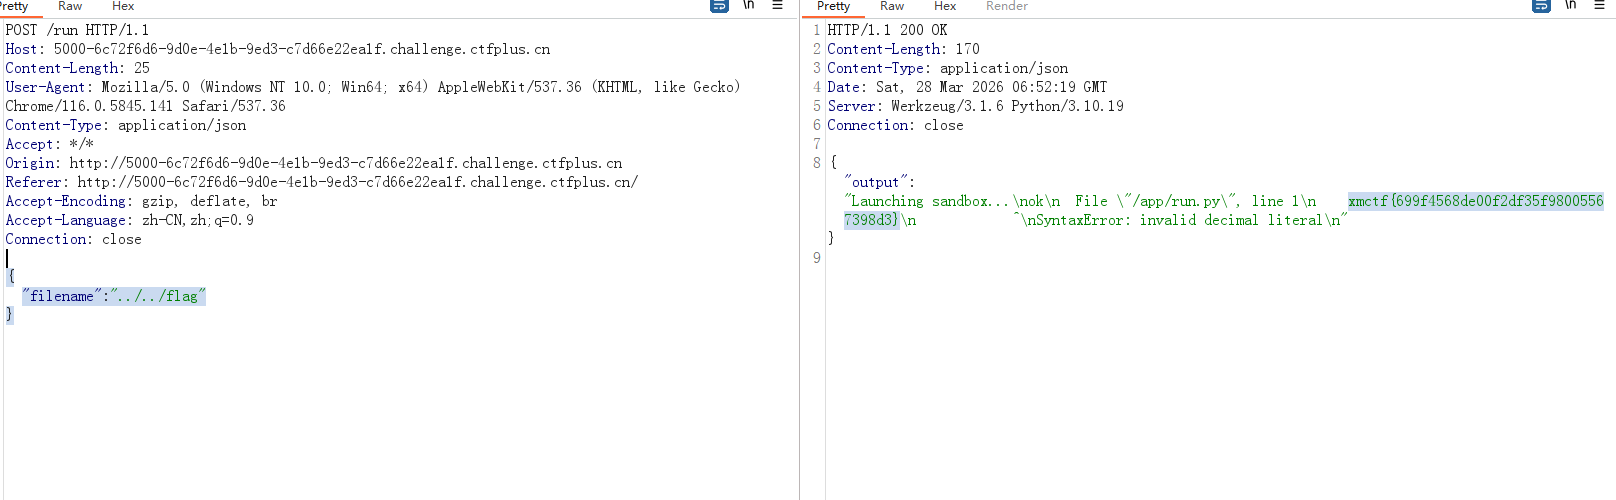Click the request Content-Type: application/json header

pos(126,125)
